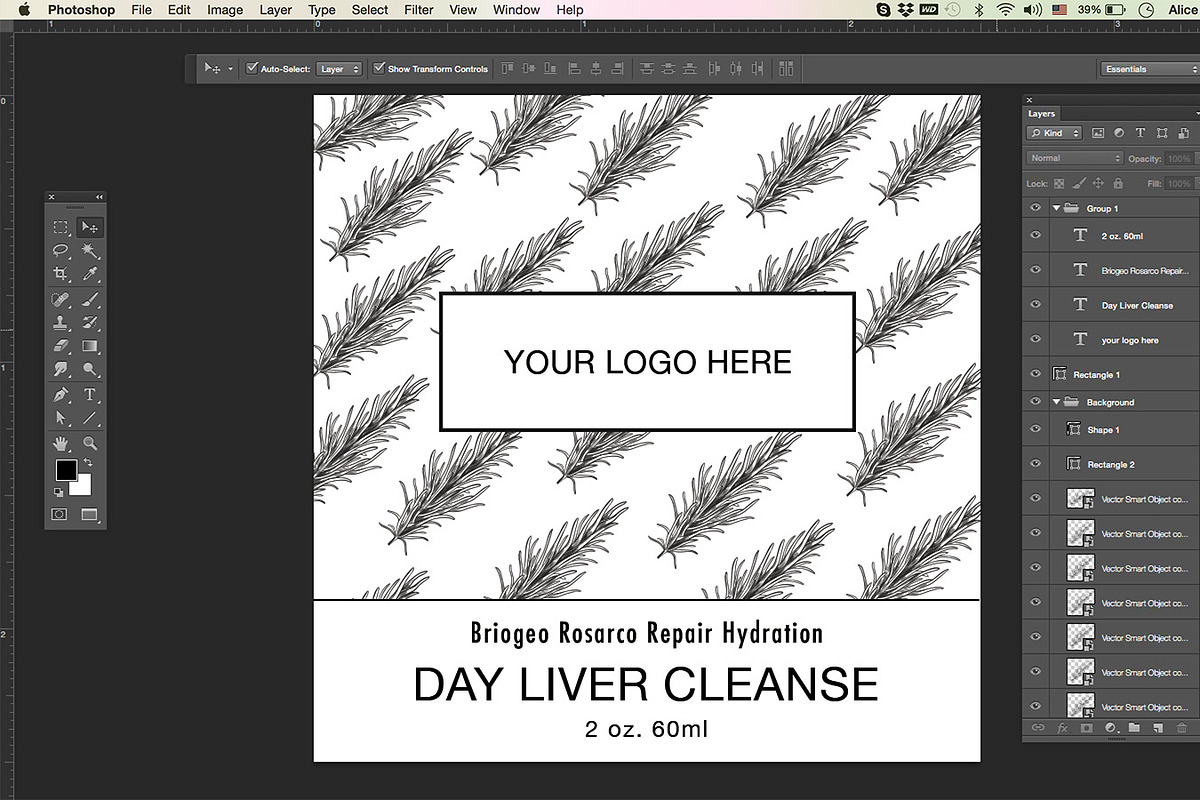Select the Brush tool

click(90, 300)
